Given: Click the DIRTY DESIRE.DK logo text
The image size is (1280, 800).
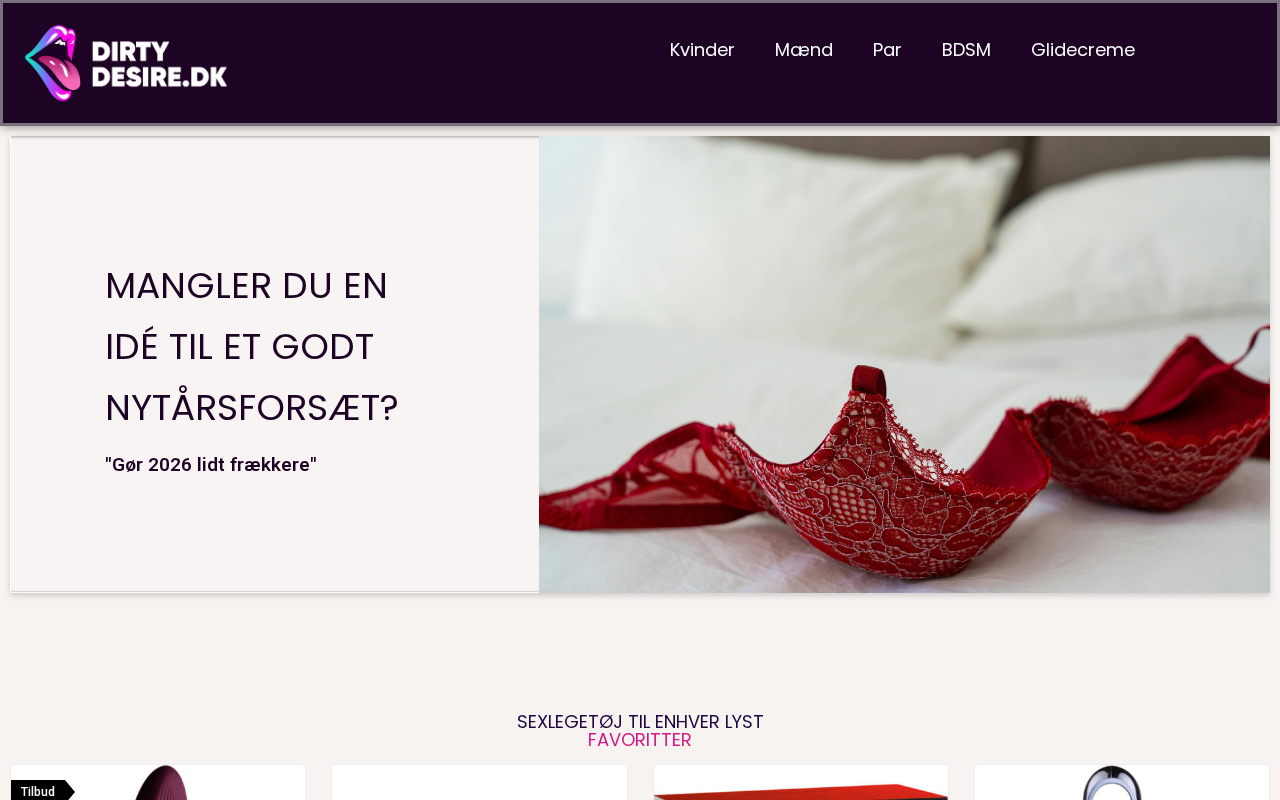Looking at the screenshot, I should coord(159,64).
